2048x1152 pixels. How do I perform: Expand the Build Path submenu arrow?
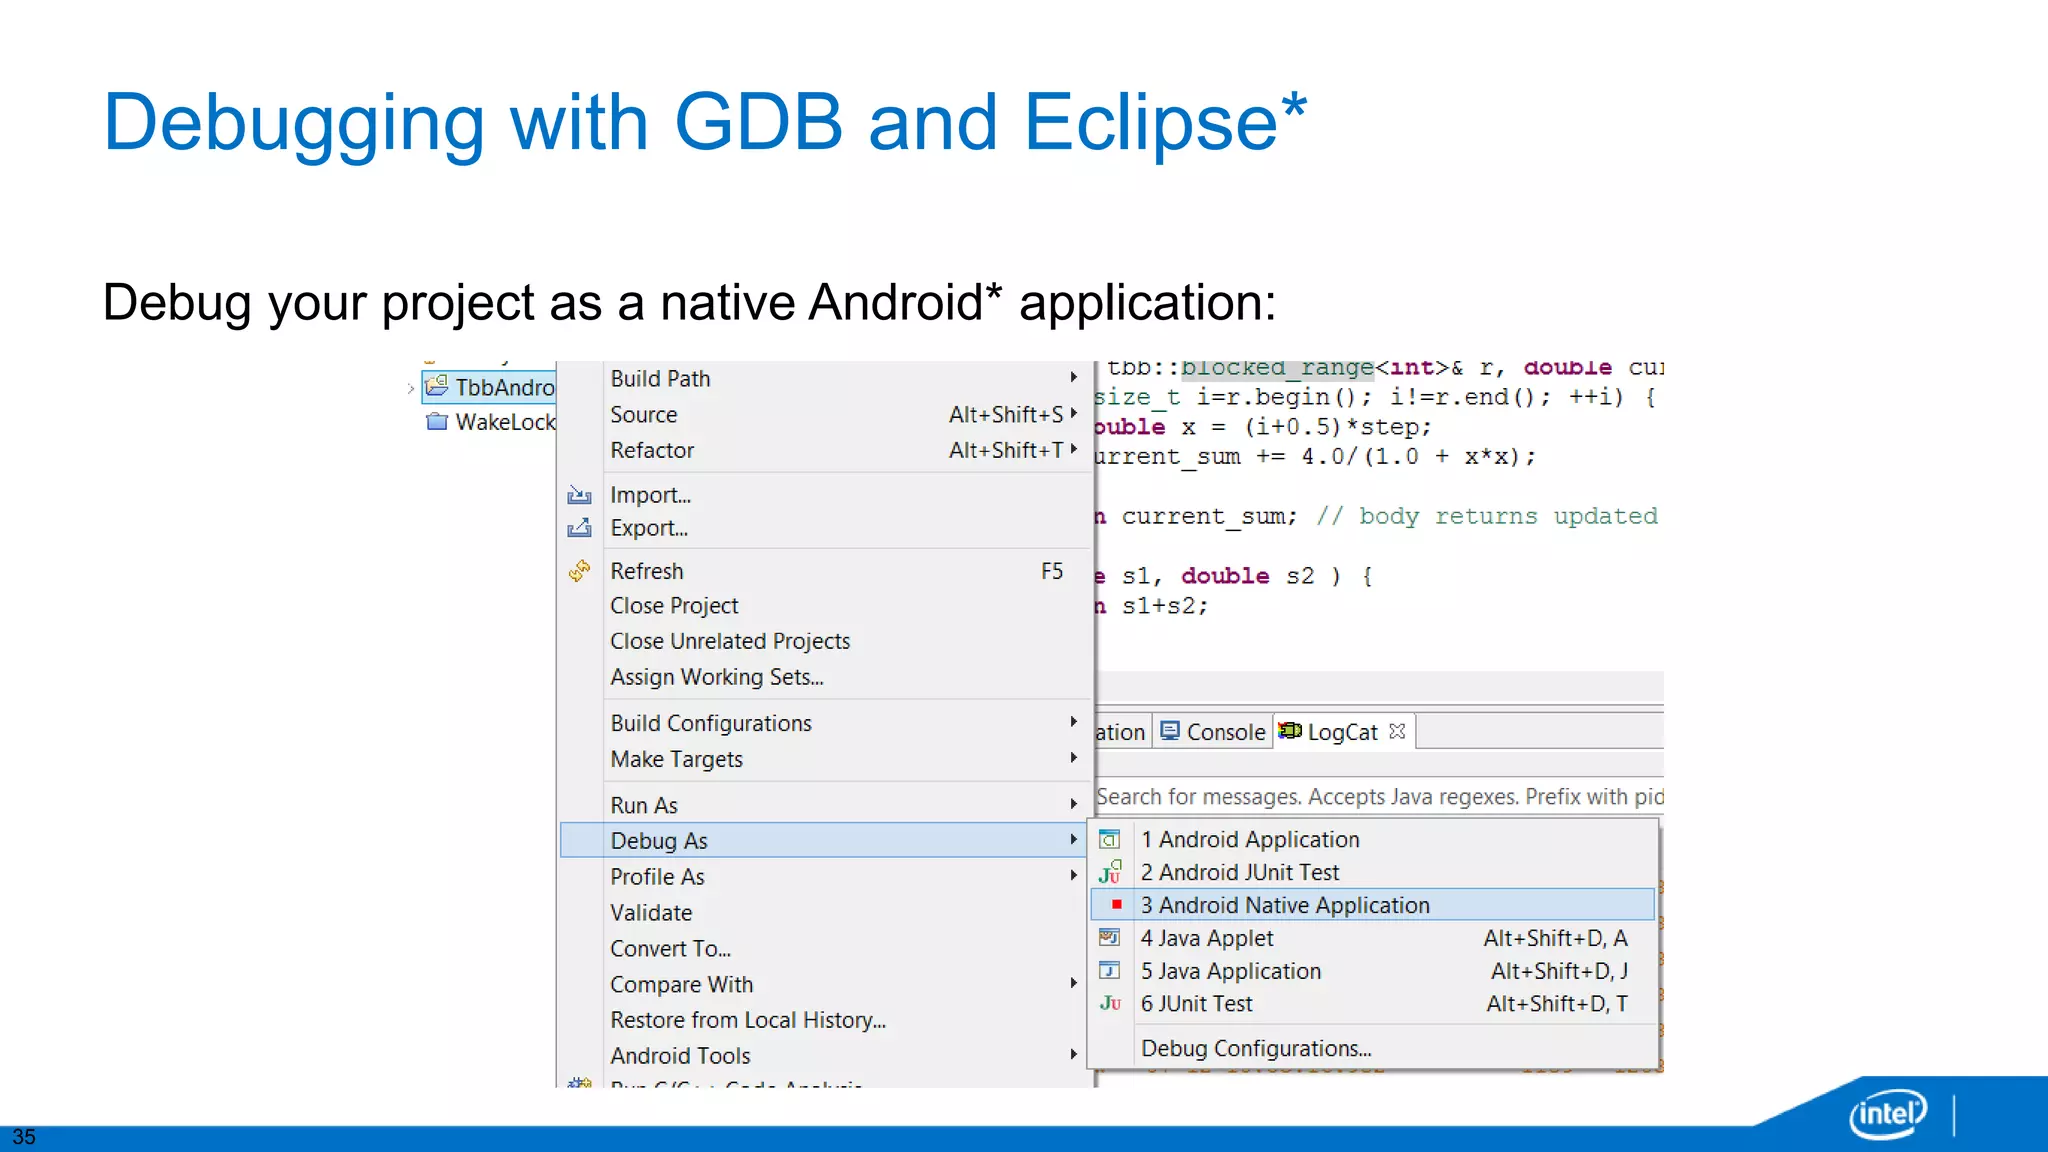tap(1073, 377)
